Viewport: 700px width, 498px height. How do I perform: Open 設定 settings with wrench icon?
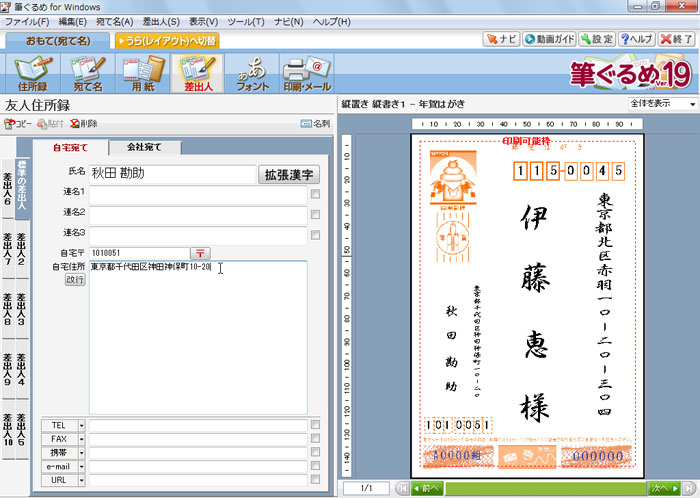tap(597, 39)
